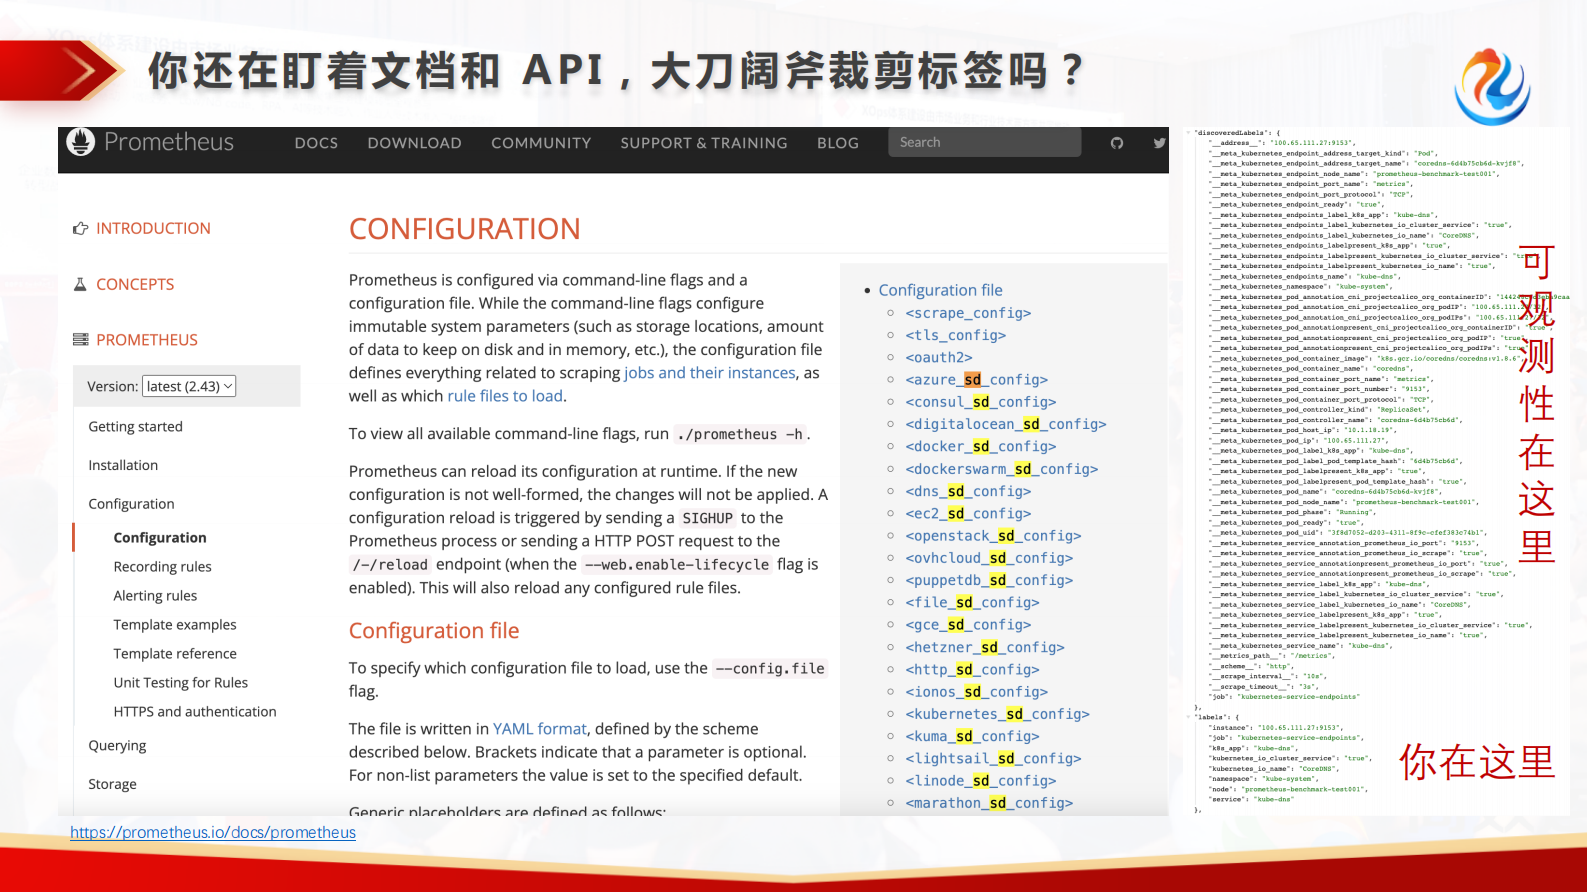Open HTTPS and authentication page
This screenshot has height=892, width=1587.
pos(195,711)
